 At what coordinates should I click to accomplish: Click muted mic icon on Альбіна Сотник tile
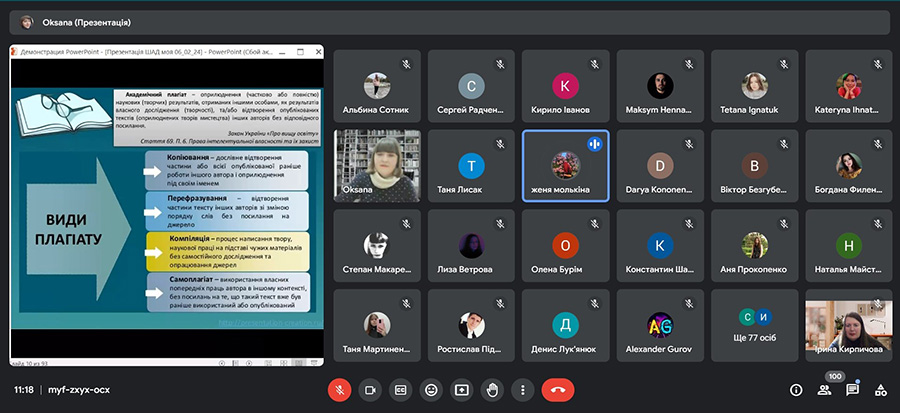click(x=406, y=64)
